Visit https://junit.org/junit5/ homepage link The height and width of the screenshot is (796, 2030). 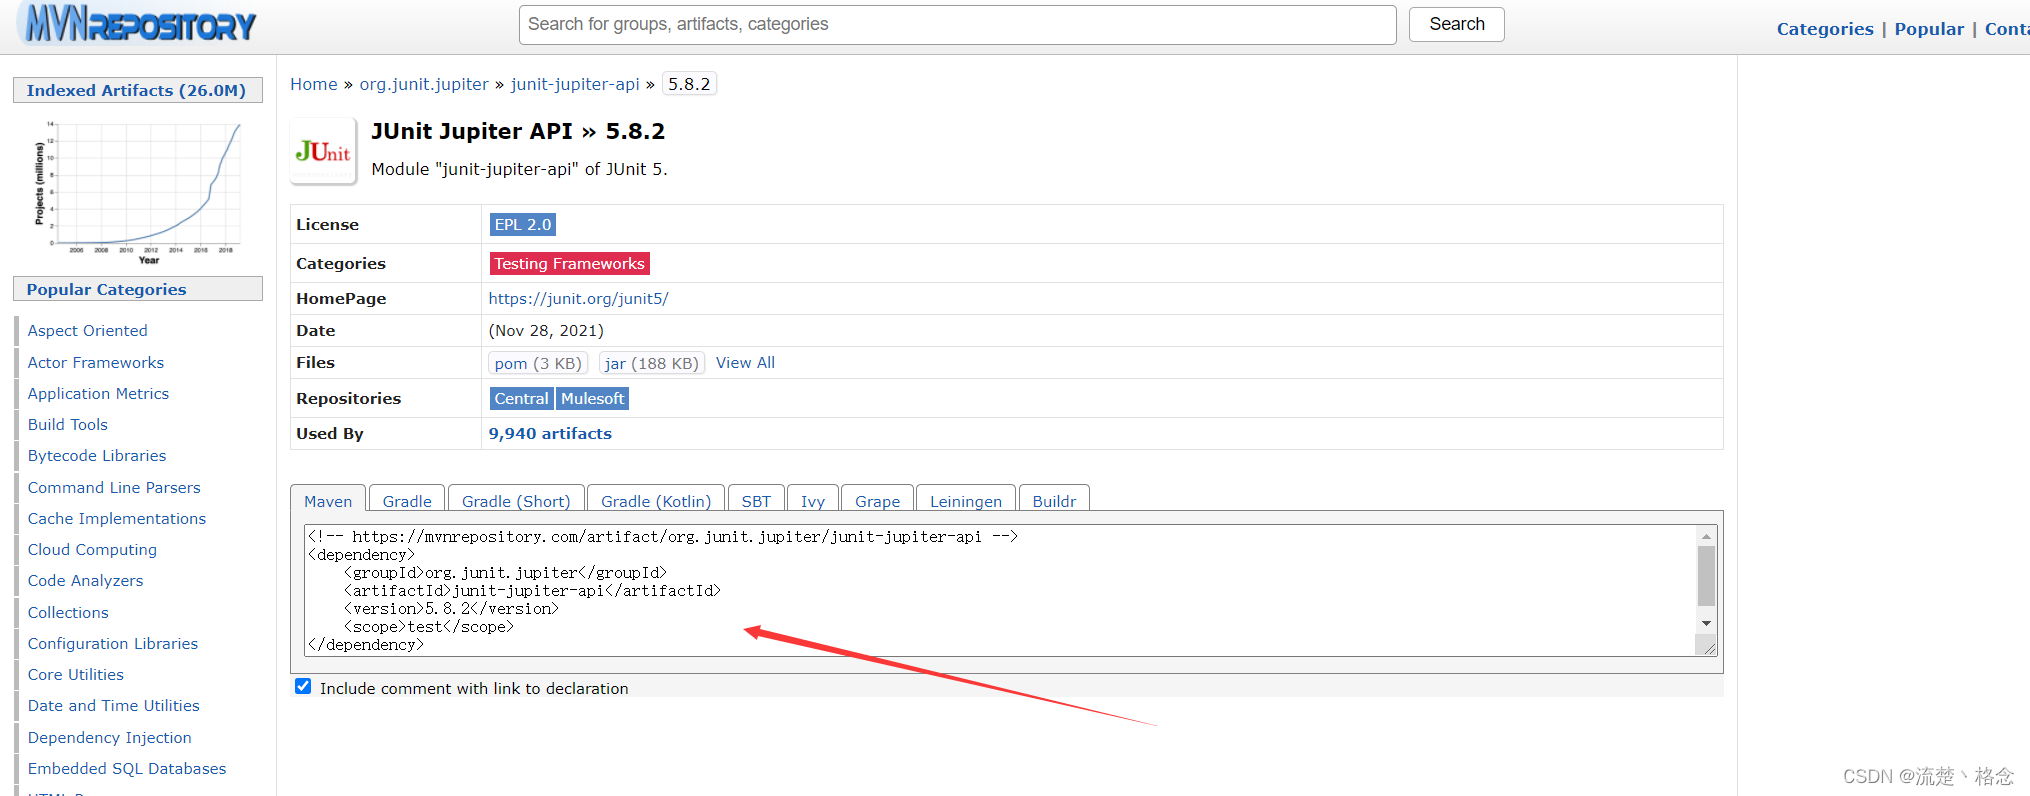579,298
